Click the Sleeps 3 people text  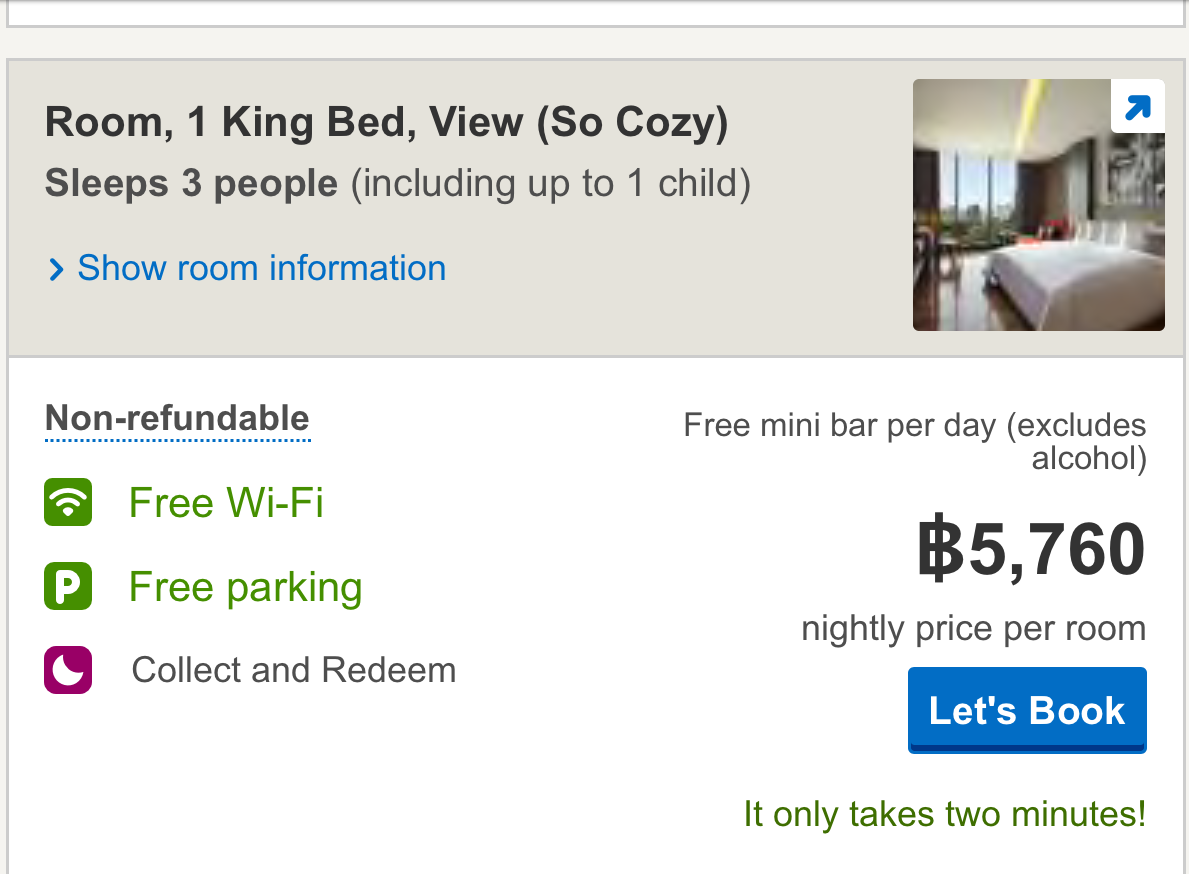coord(191,184)
